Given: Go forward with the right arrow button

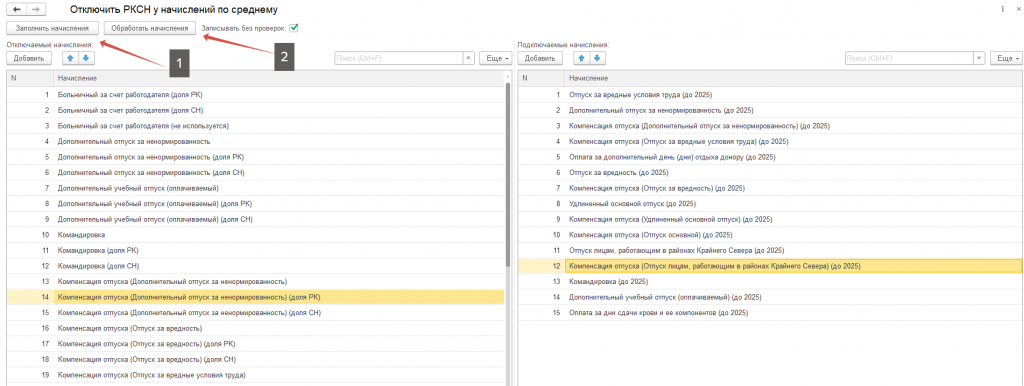Looking at the screenshot, I should (35, 10).
